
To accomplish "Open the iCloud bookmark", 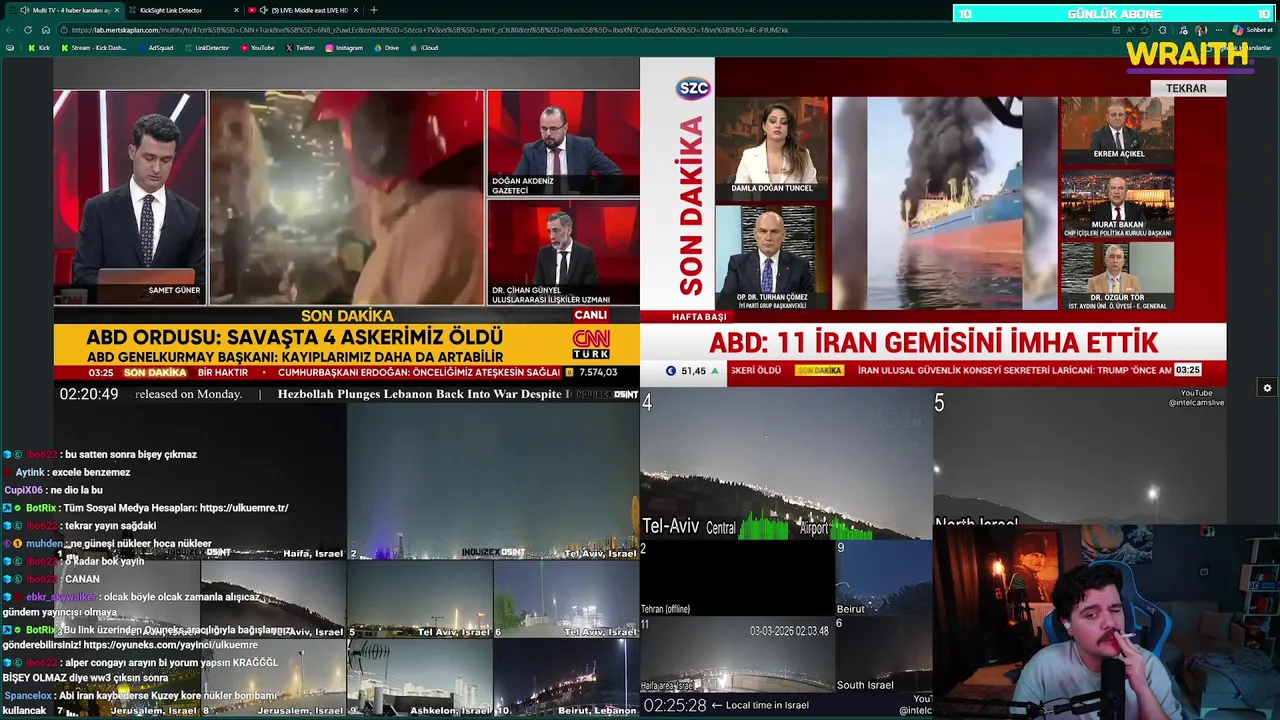I will [x=424, y=48].
